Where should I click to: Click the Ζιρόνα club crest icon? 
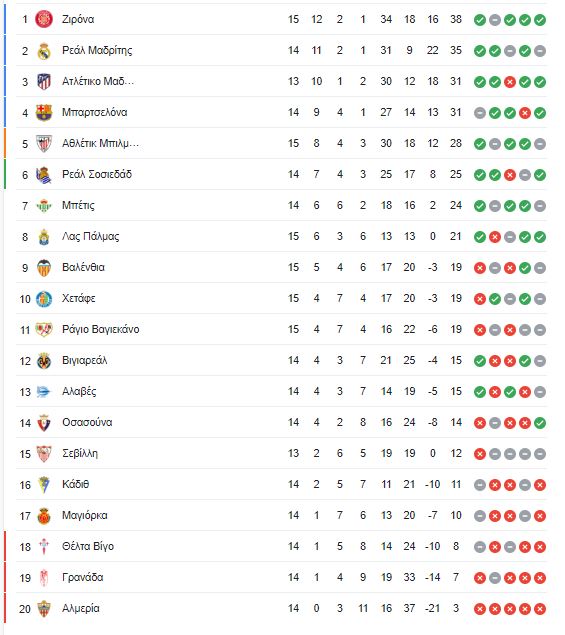(x=44, y=19)
